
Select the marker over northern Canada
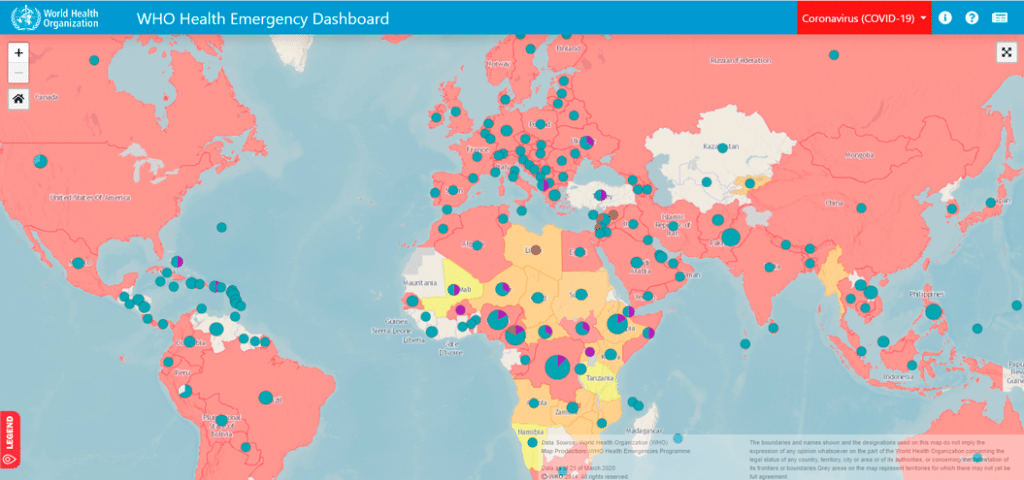[94, 60]
